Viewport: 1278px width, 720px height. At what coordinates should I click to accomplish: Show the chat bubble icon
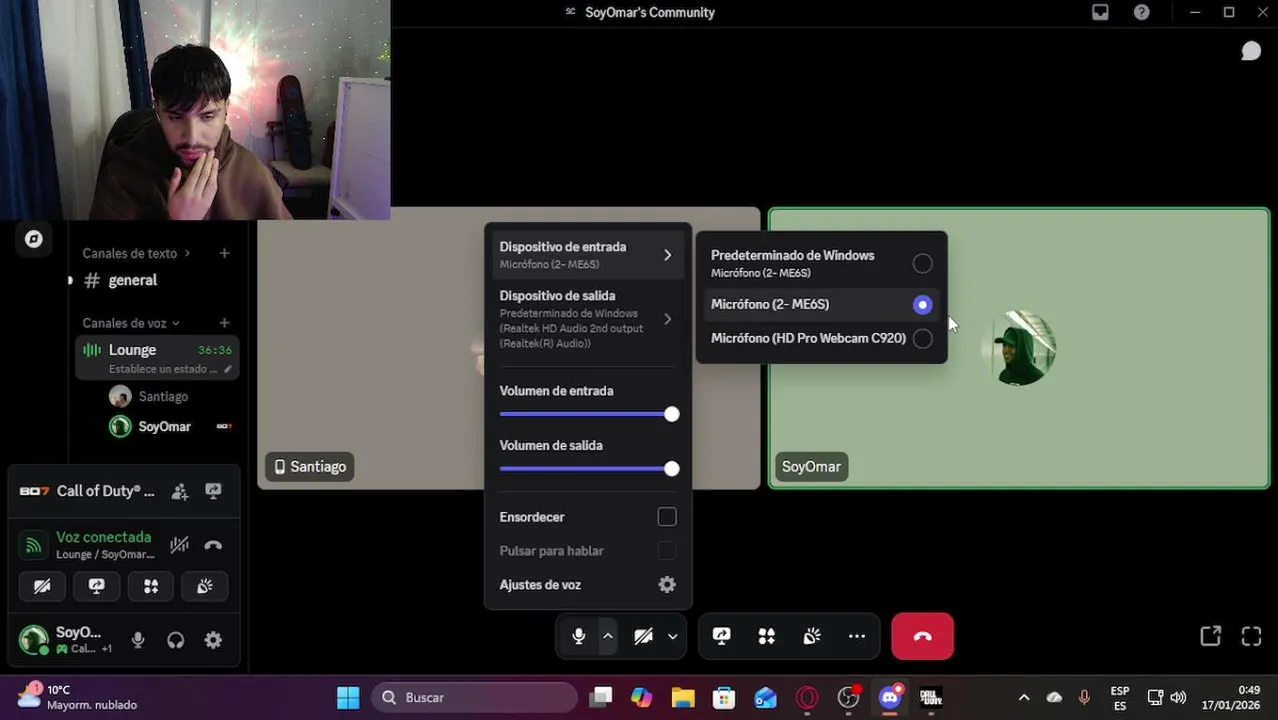[x=1250, y=51]
